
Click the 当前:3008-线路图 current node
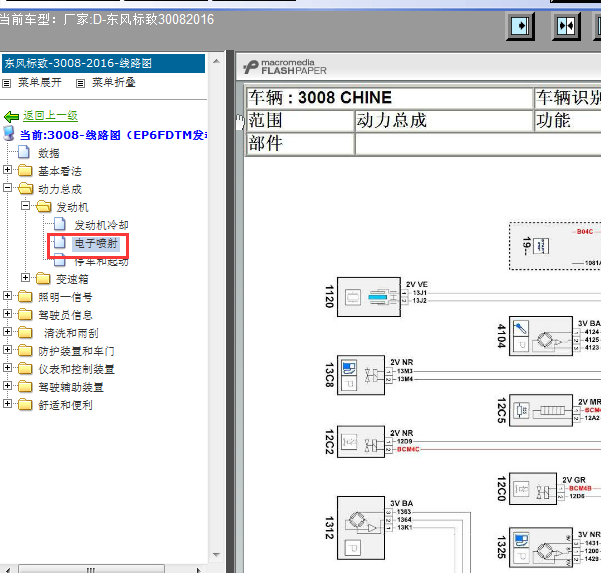click(x=113, y=135)
